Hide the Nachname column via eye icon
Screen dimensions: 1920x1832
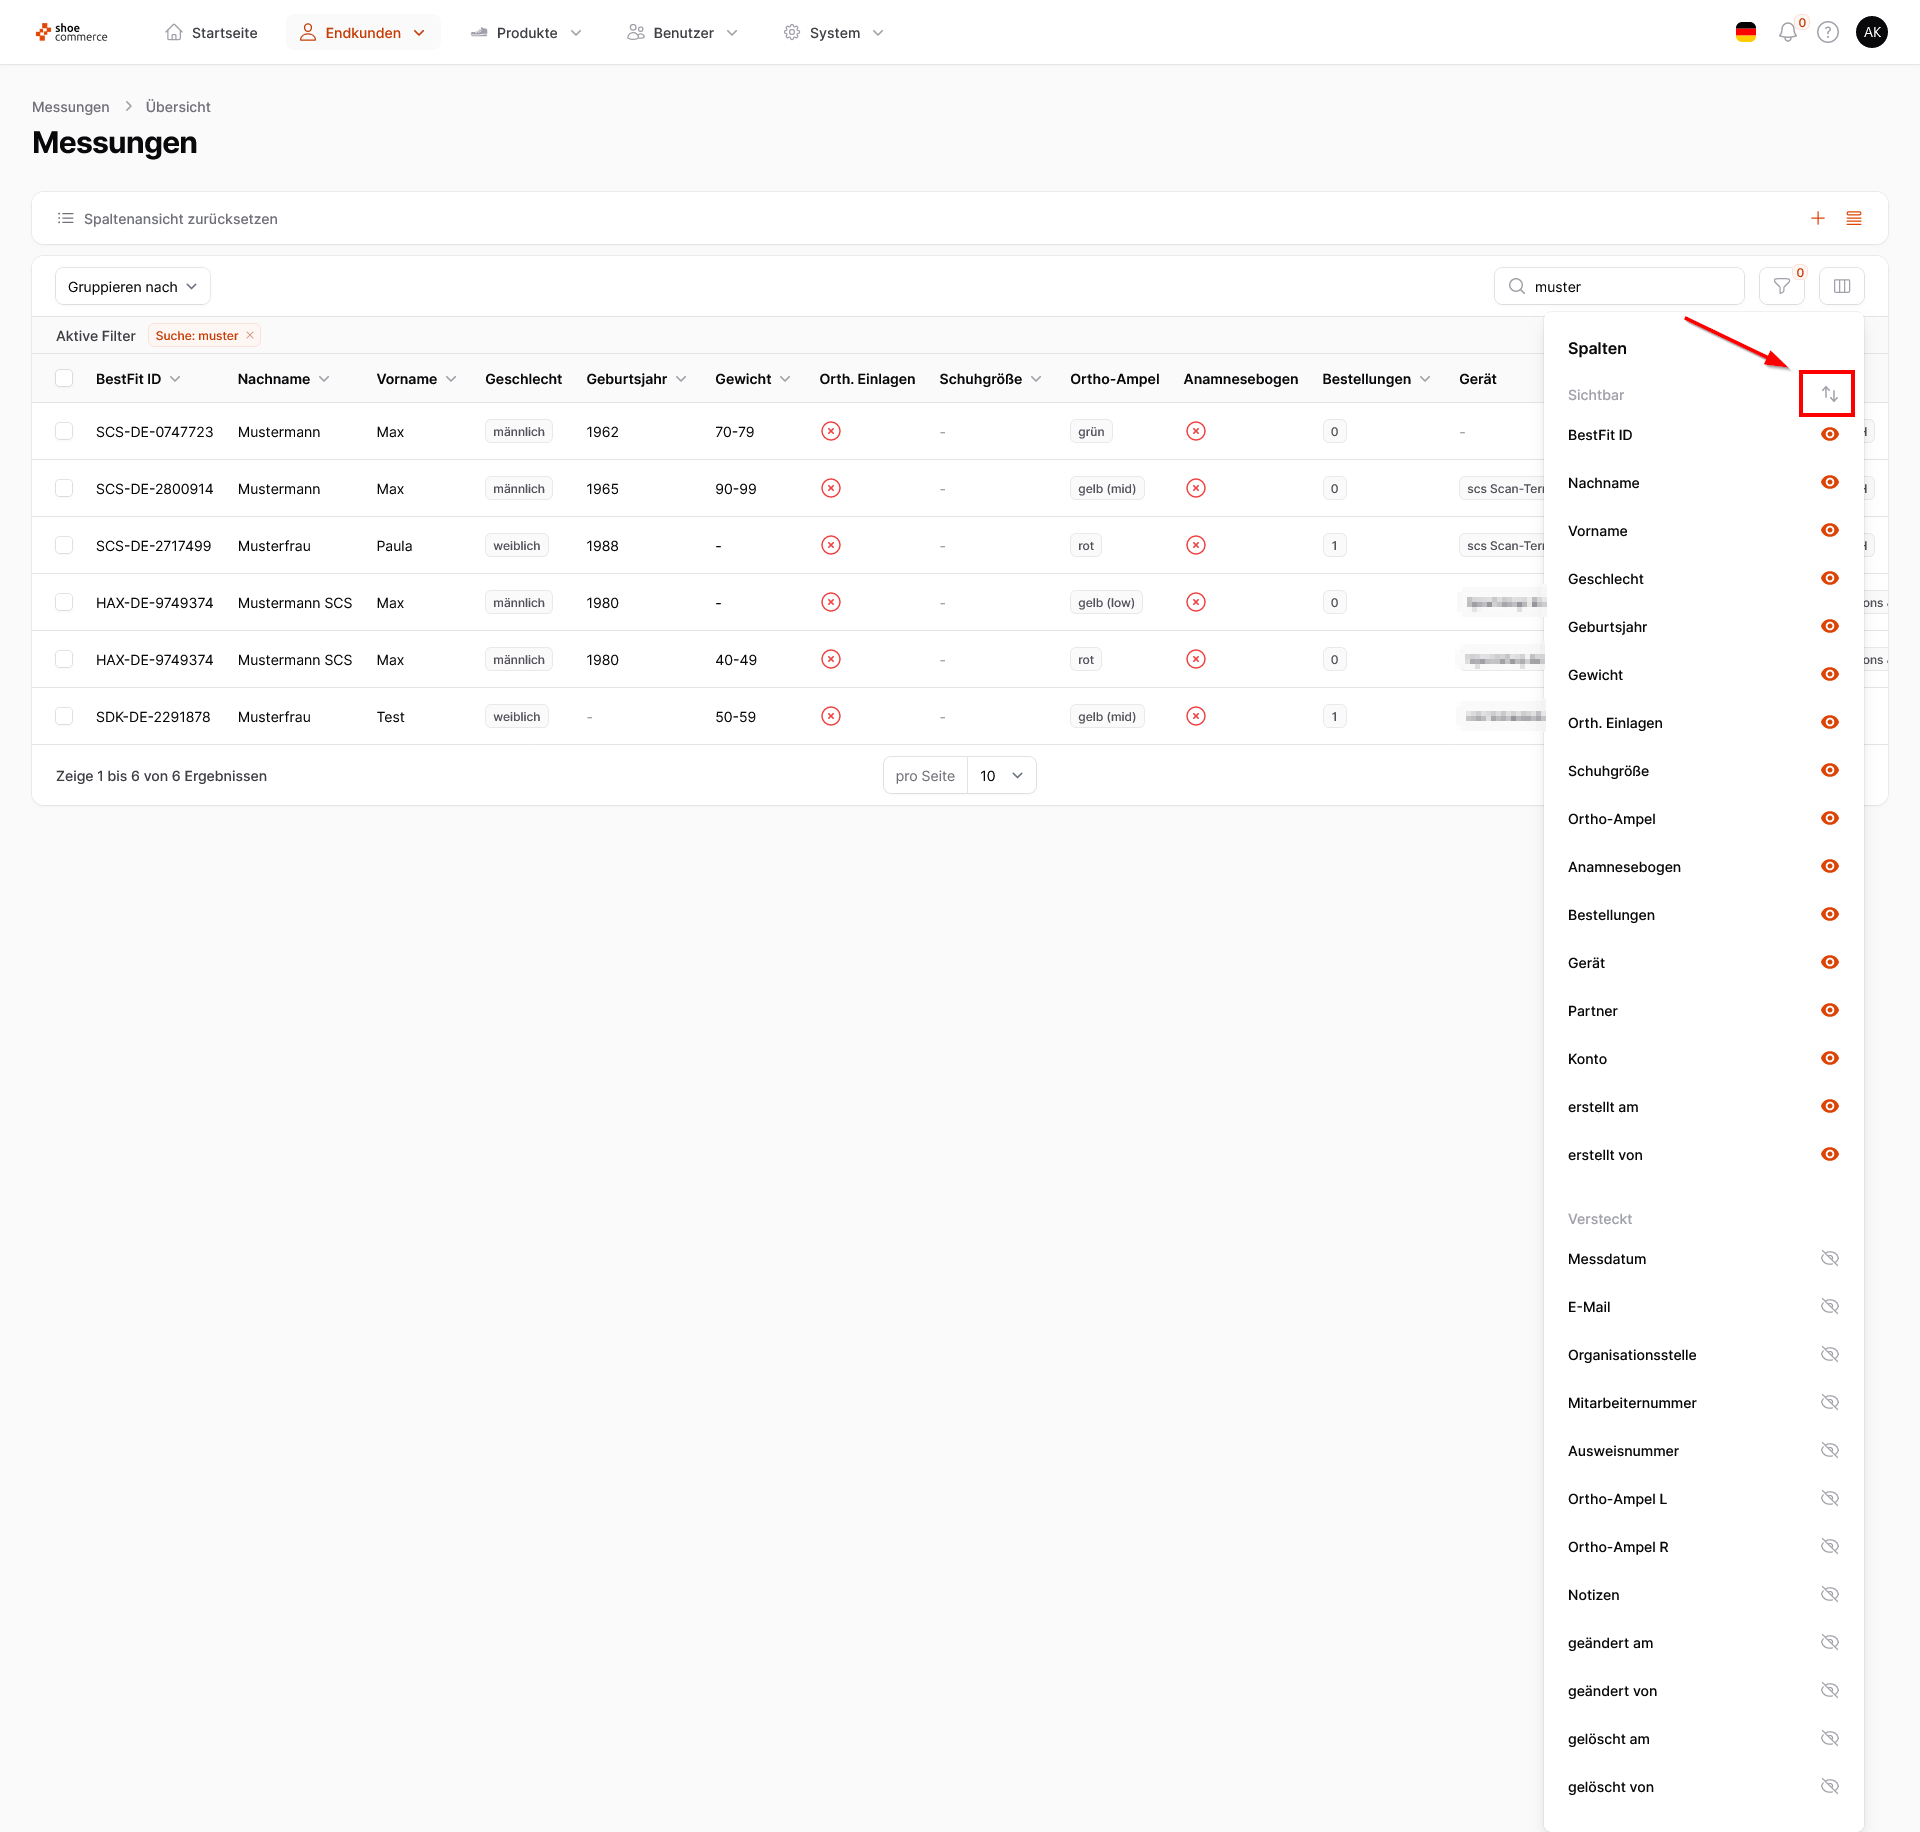(1829, 483)
